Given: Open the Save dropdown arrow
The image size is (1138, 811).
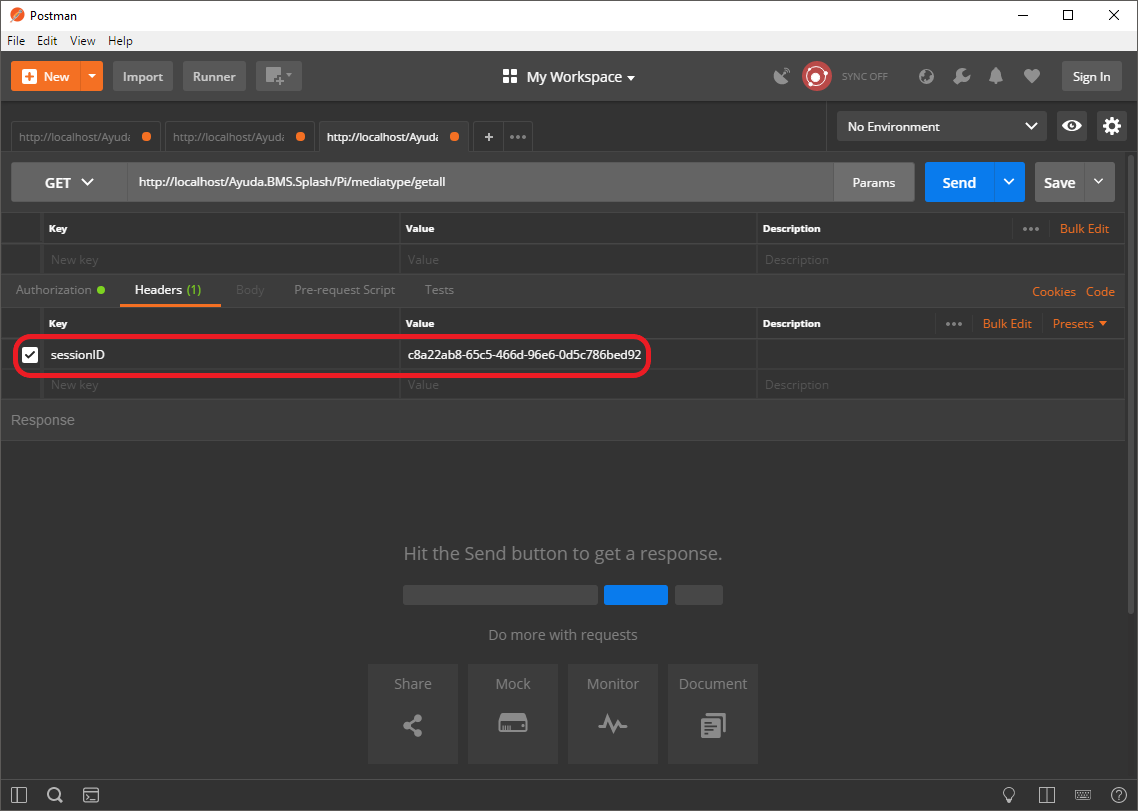Looking at the screenshot, I should click(1099, 182).
